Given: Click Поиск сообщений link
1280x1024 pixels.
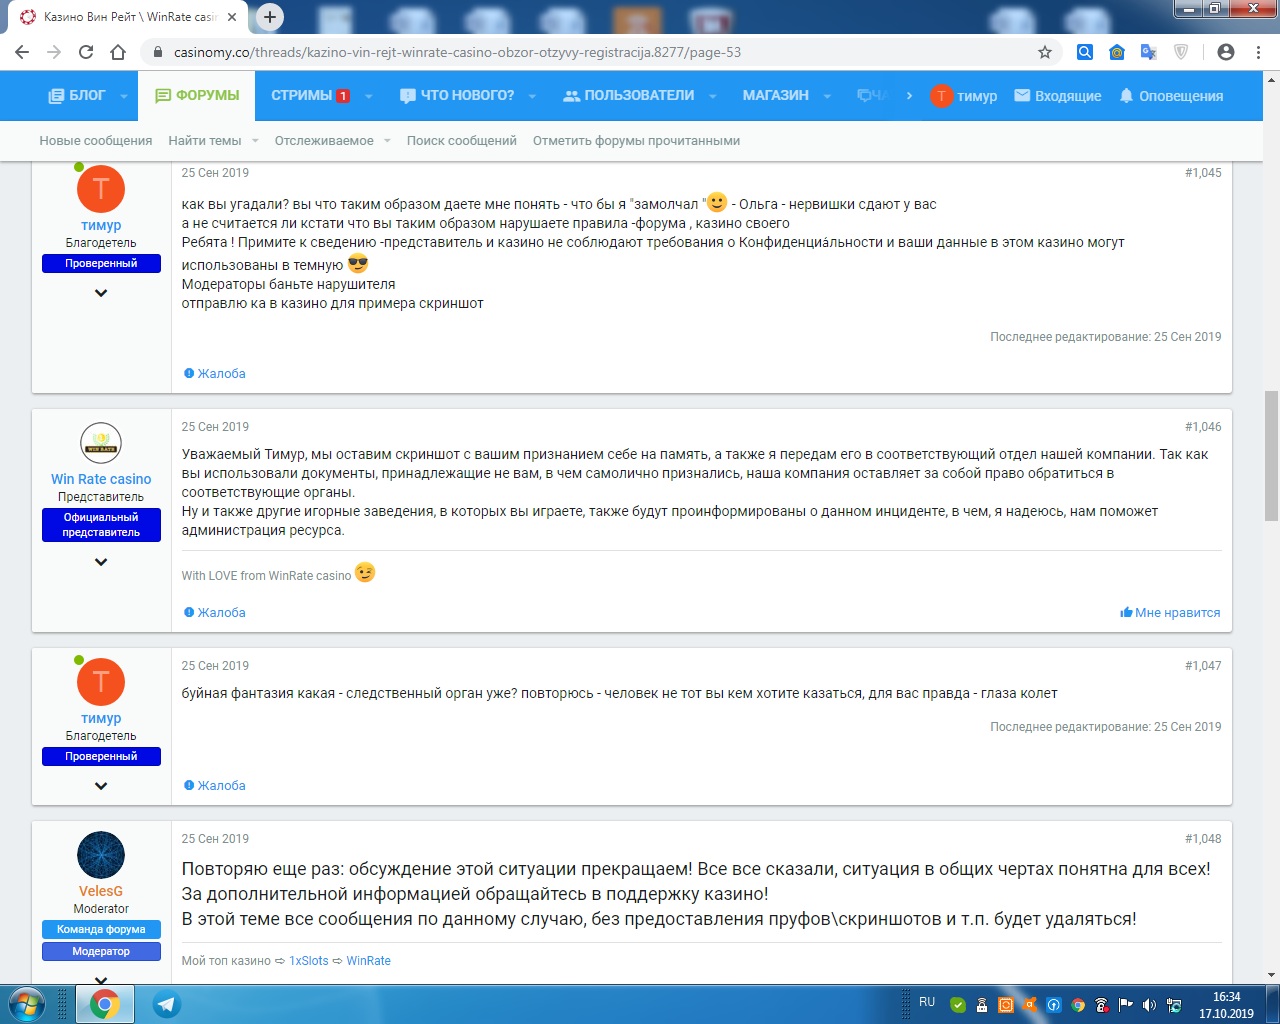Looking at the screenshot, I should tap(462, 141).
